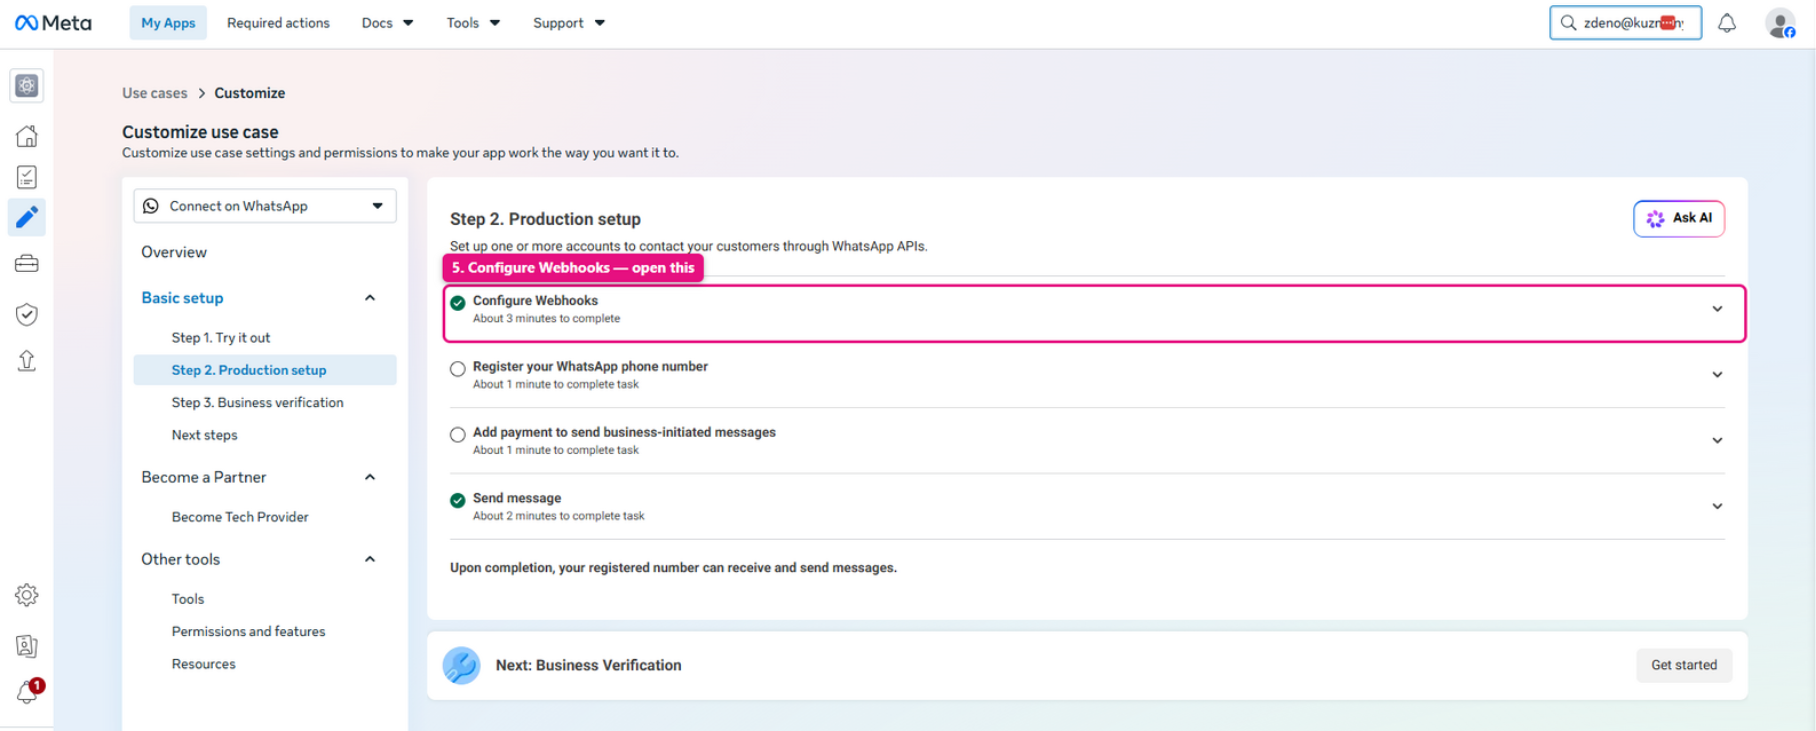Click the Step 2. Production setup heading
The image size is (1816, 731).
545,219
